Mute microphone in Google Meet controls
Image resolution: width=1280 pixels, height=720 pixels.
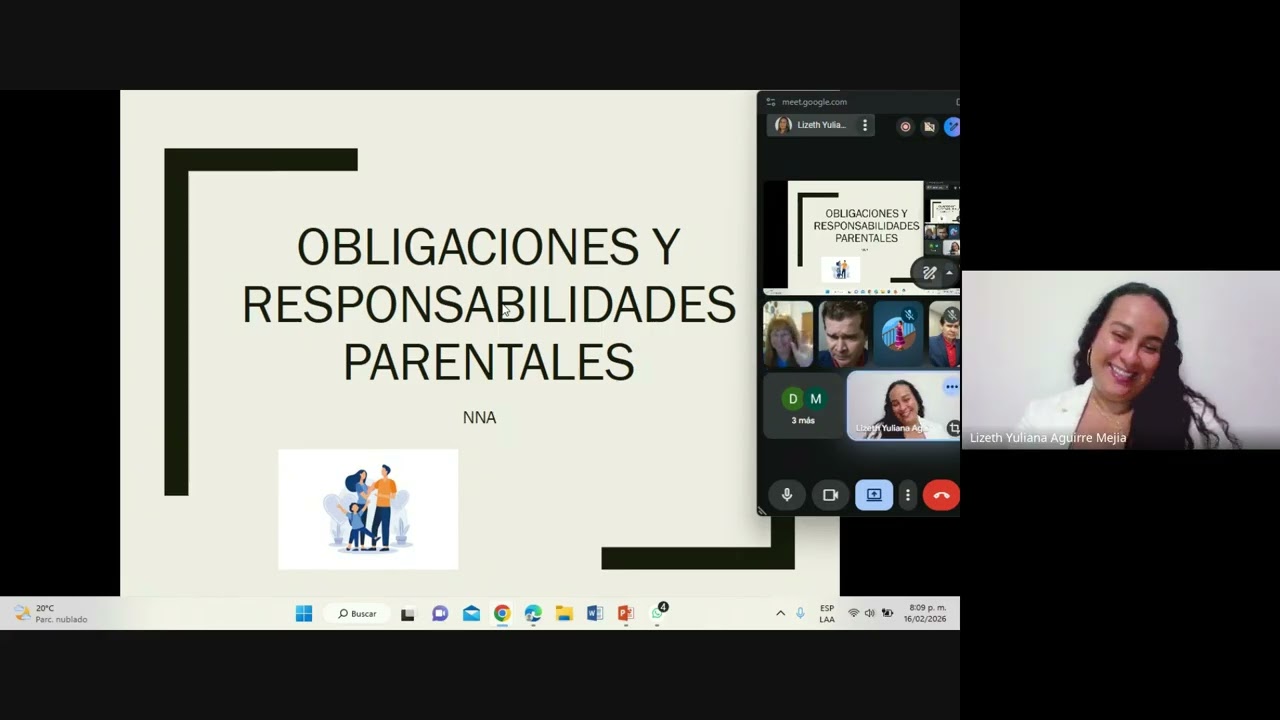[787, 495]
